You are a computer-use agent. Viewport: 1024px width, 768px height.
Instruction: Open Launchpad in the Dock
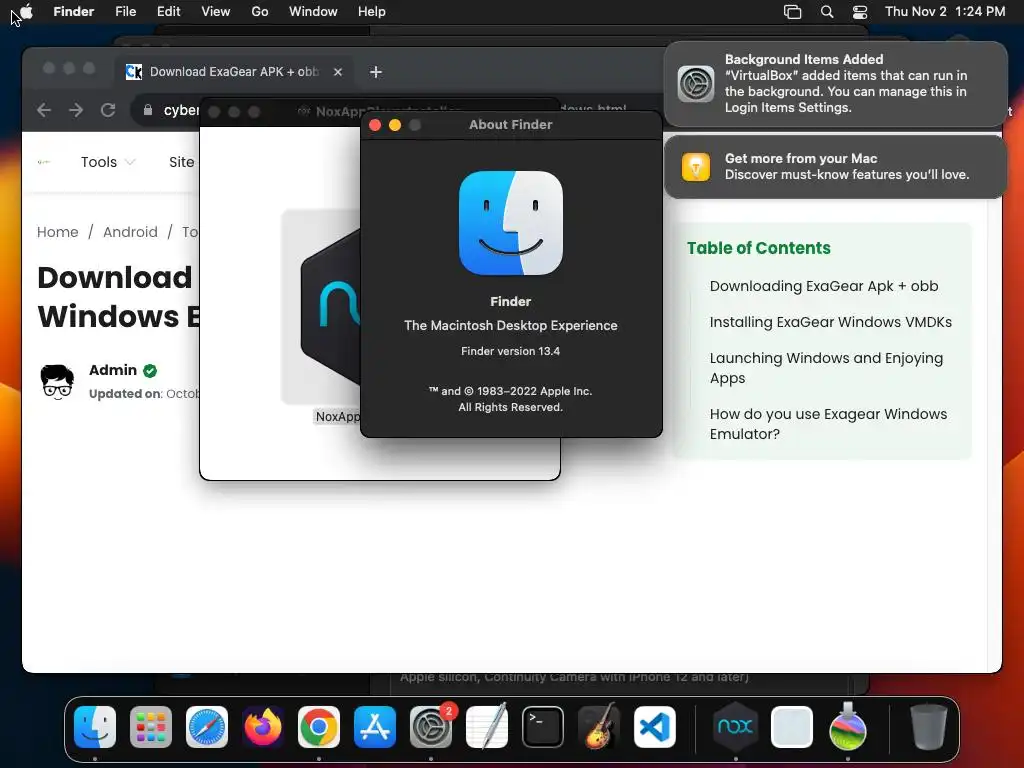click(151, 727)
